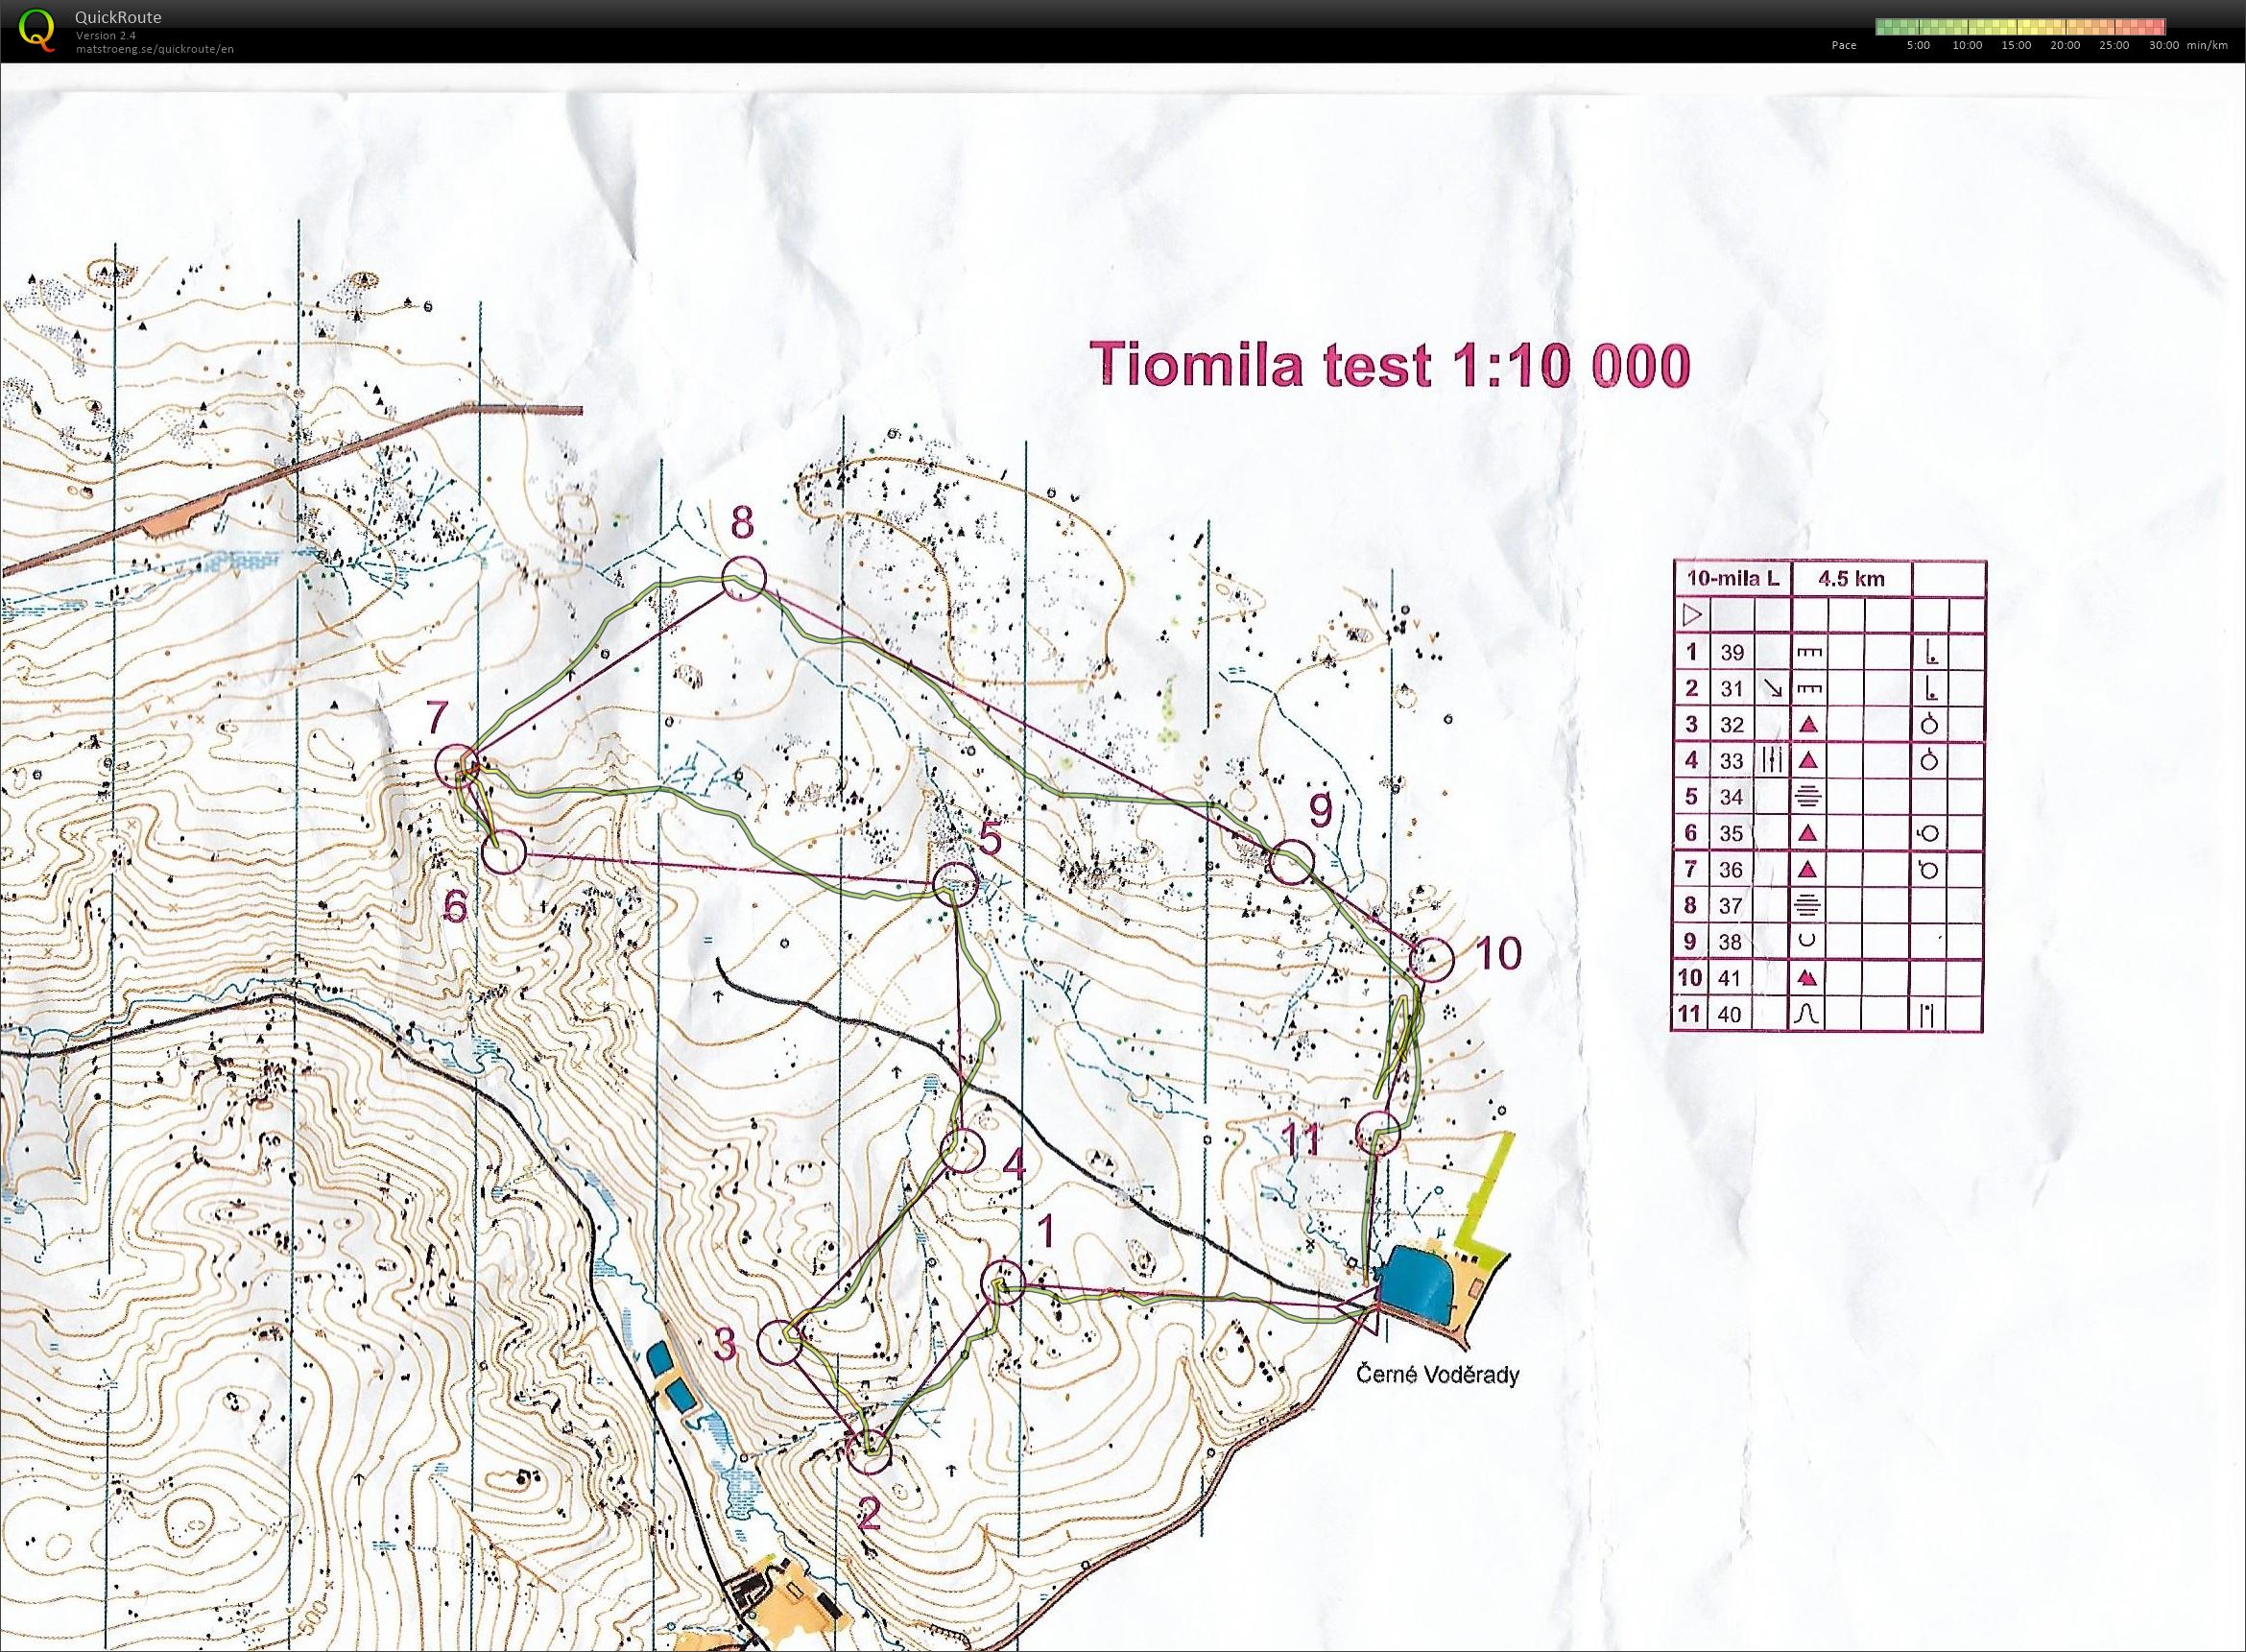2246x1652 pixels.
Task: Click control code 31 in the table
Action: (x=1732, y=688)
